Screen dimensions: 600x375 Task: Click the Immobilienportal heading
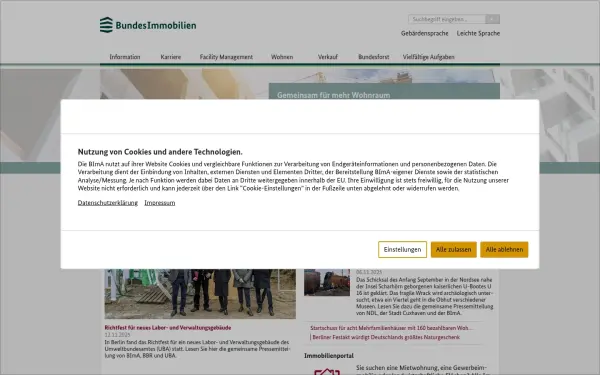(x=329, y=356)
